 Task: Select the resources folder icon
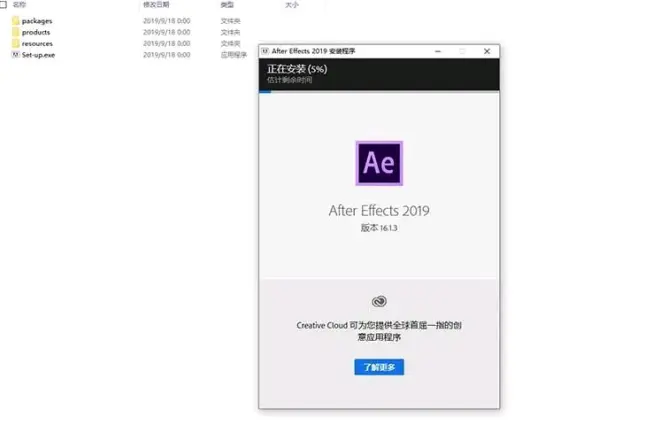(x=16, y=43)
